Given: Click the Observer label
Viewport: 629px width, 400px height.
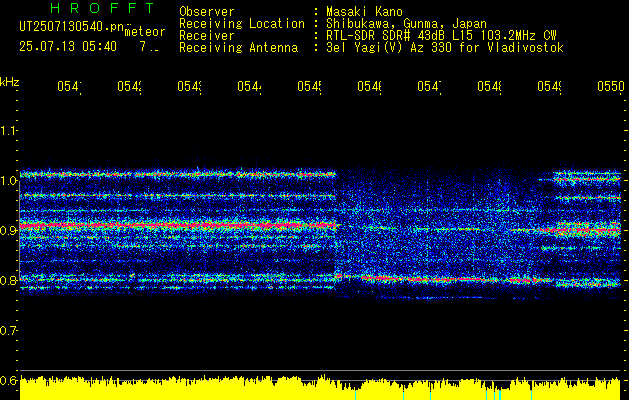Looking at the screenshot, I should point(207,12).
